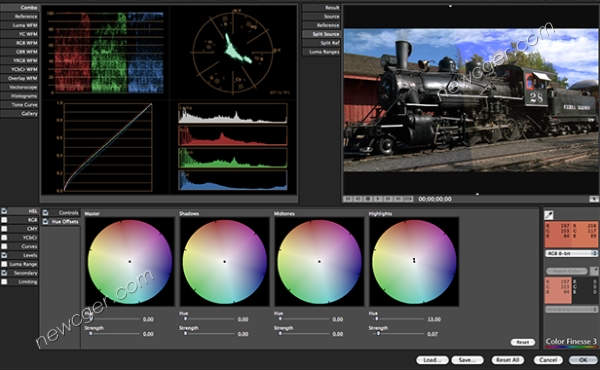
Task: Click the first playback transport button
Action: point(348,199)
